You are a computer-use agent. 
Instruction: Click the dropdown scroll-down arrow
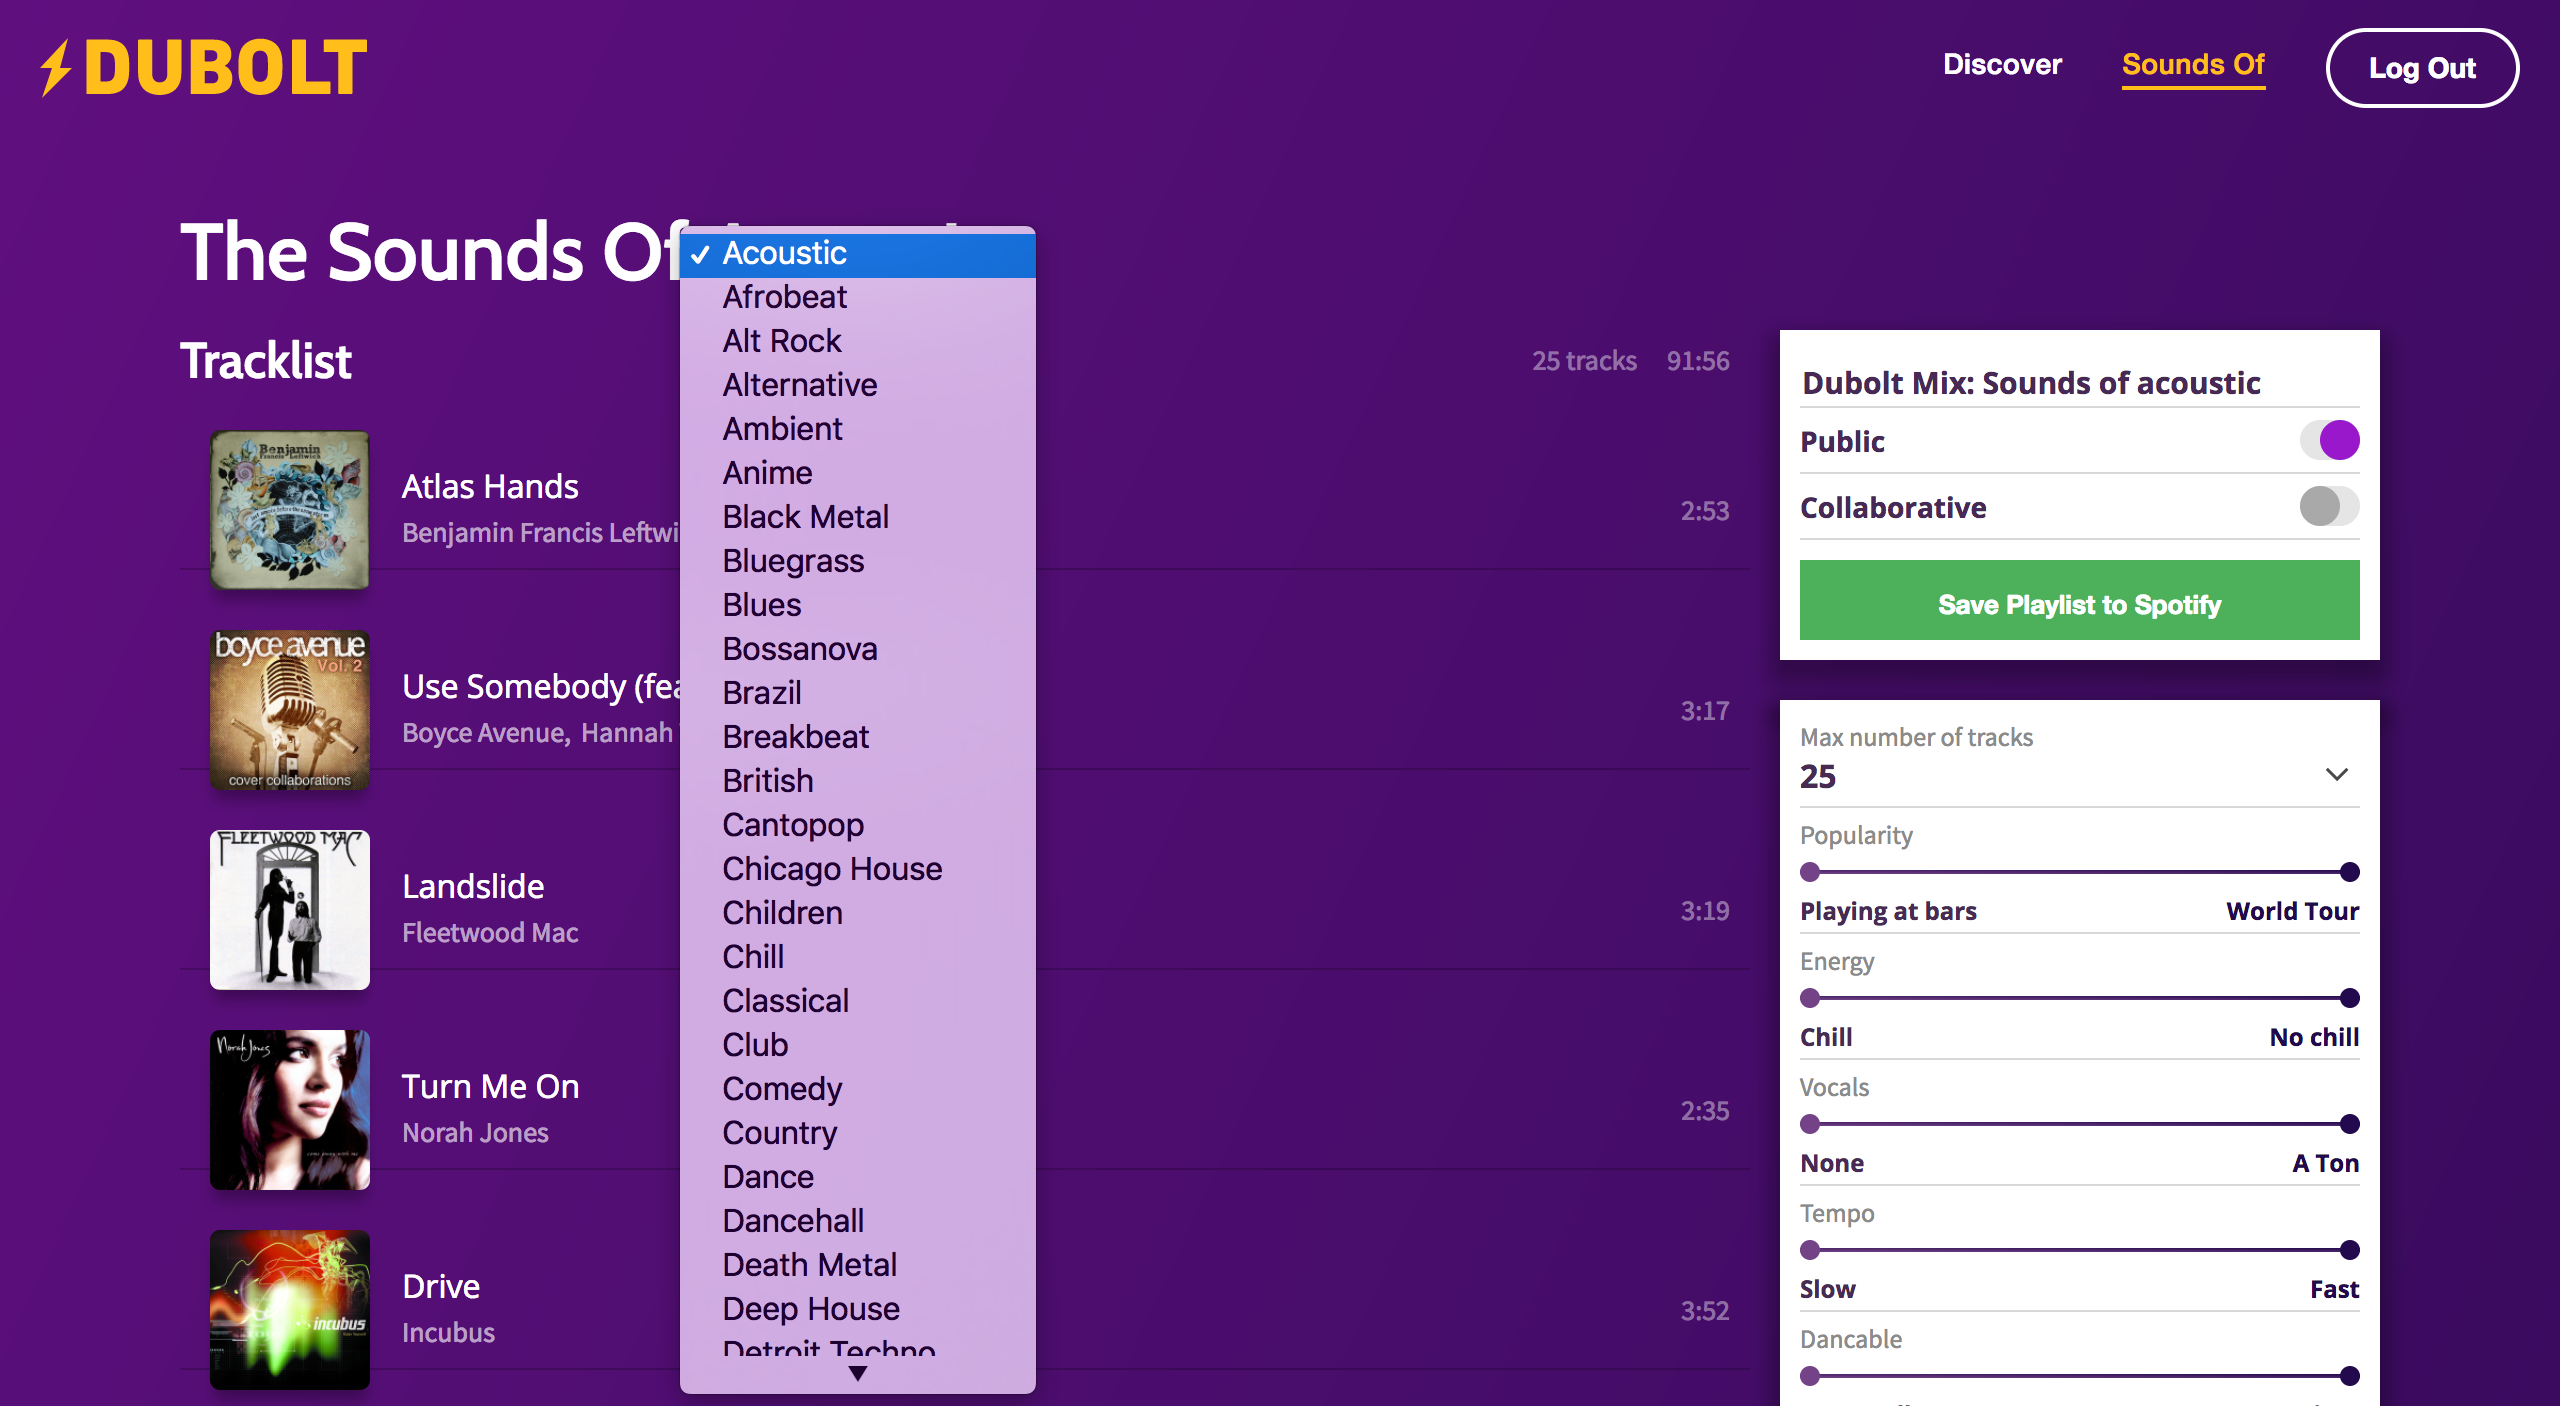coord(857,1374)
